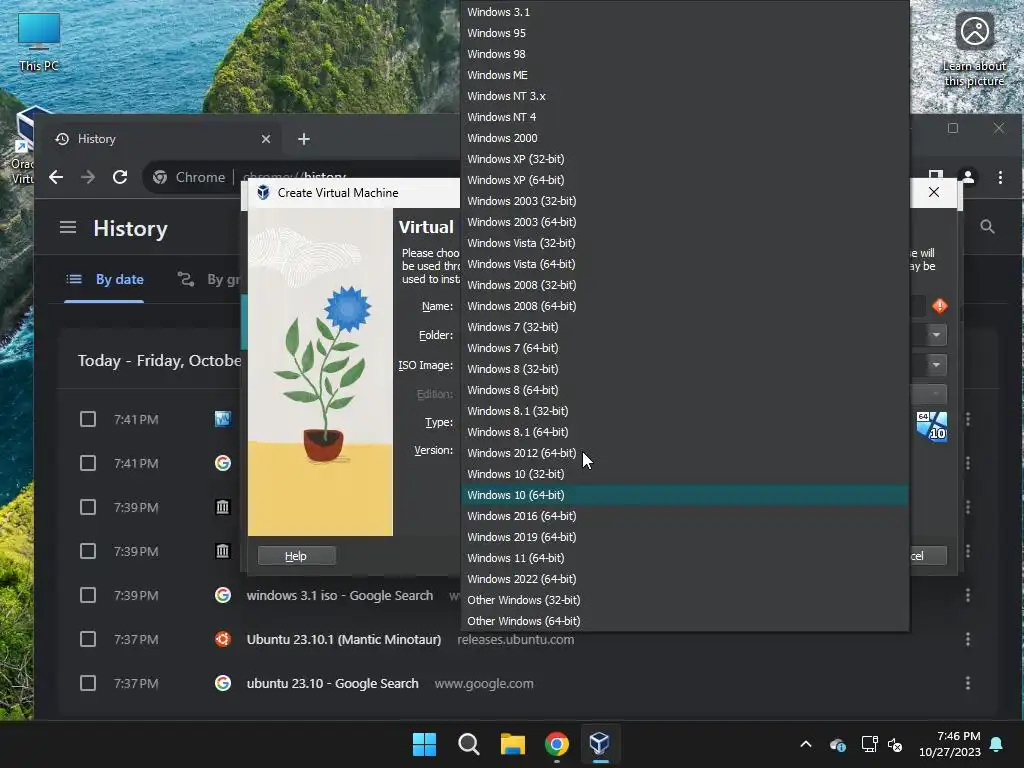Viewport: 1024px width, 768px height.
Task: Choose Windows 8.1 (32-bit)
Action: pyautogui.click(x=684, y=411)
